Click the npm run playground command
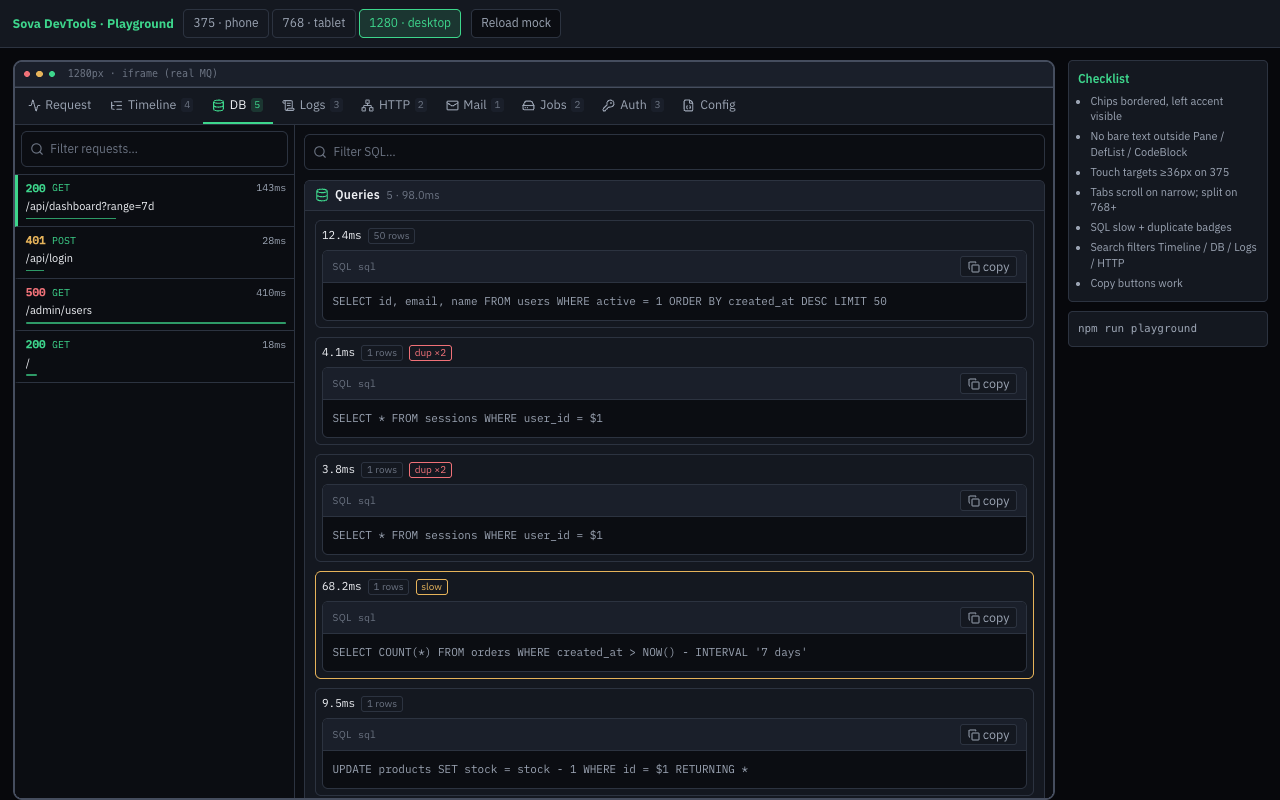1280x800 pixels. pyautogui.click(x=1138, y=328)
